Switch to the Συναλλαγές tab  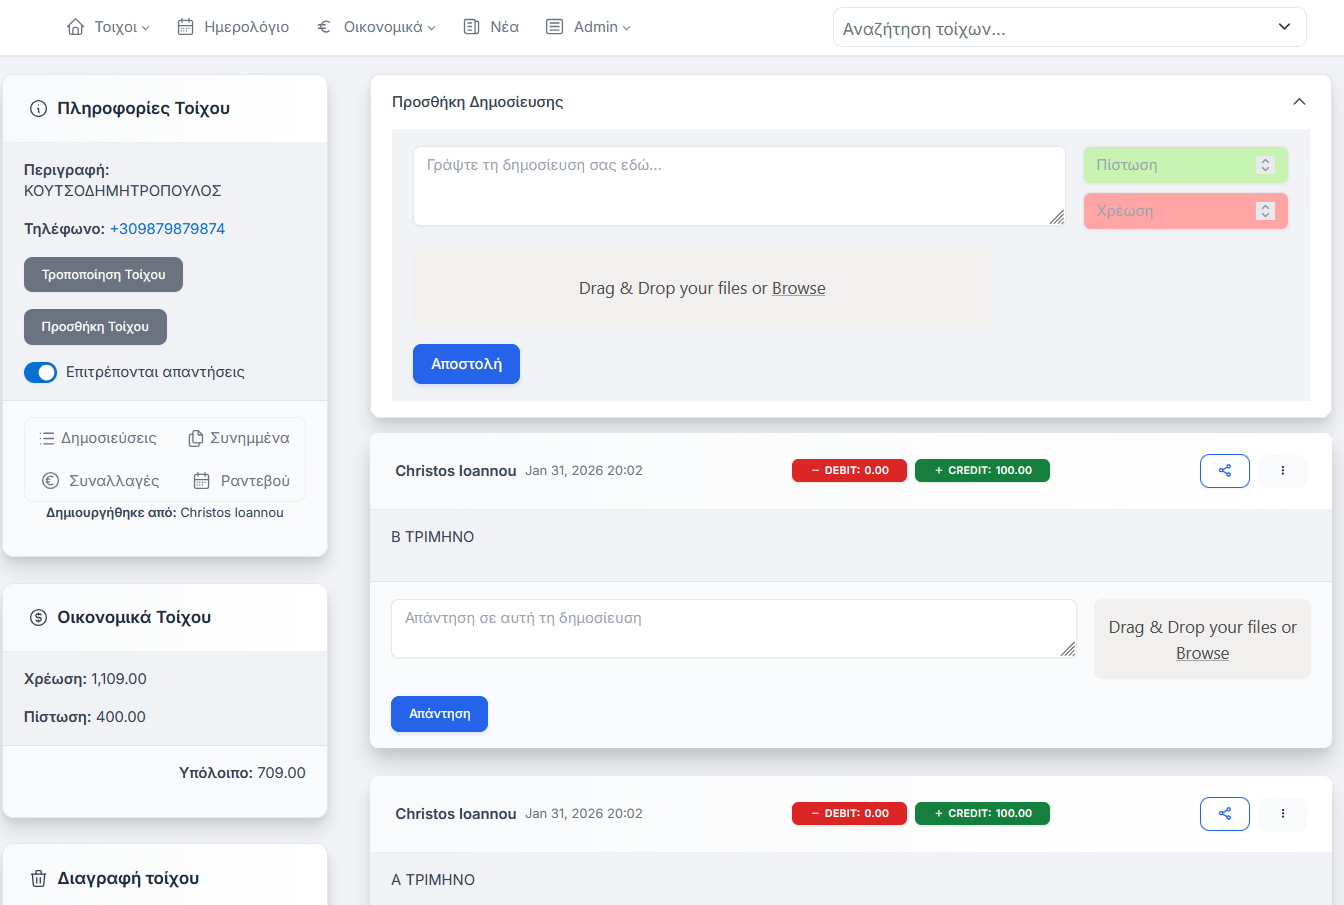click(x=100, y=481)
